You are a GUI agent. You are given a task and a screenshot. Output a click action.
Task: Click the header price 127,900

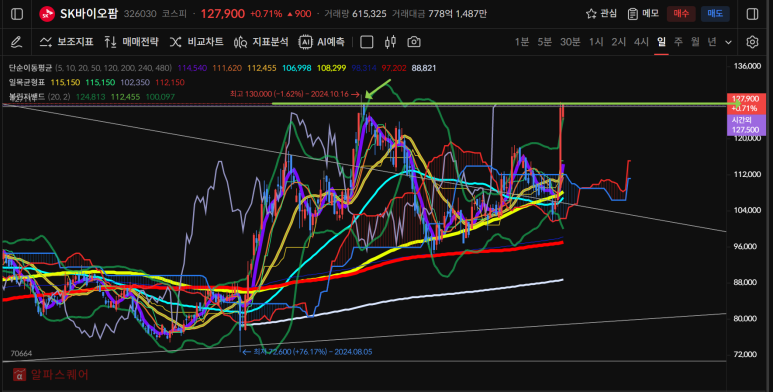point(222,14)
